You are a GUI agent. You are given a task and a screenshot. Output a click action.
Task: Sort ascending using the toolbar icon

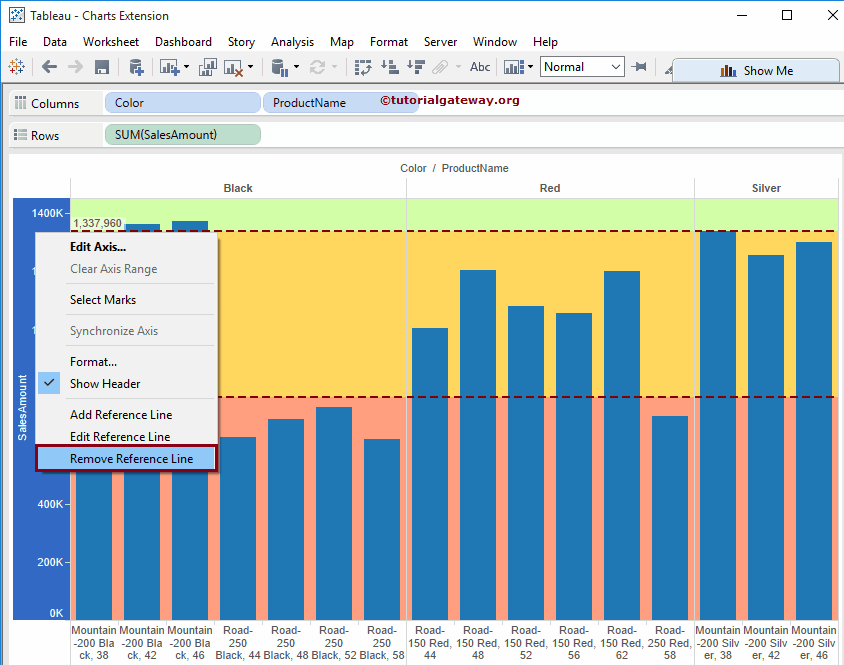(388, 67)
